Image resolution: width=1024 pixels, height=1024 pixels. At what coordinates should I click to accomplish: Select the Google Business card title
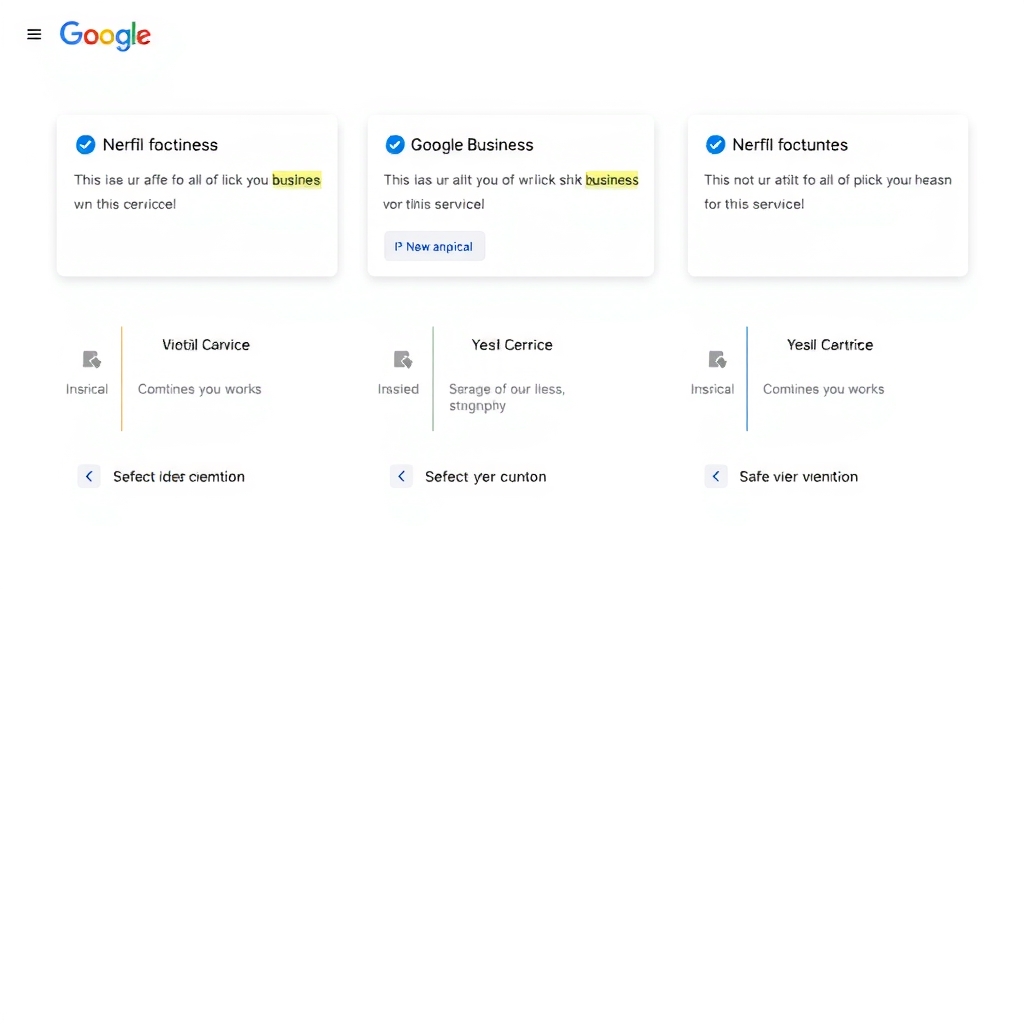(472, 145)
